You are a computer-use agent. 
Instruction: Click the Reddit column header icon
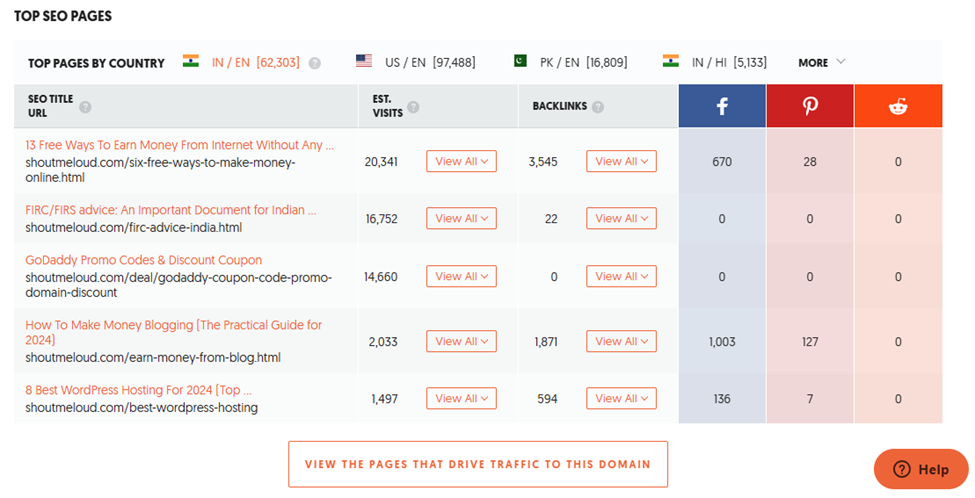[898, 106]
